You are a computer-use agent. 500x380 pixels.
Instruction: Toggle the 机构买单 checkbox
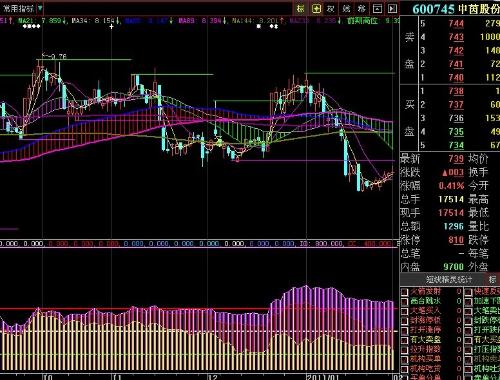pyautogui.click(x=405, y=360)
